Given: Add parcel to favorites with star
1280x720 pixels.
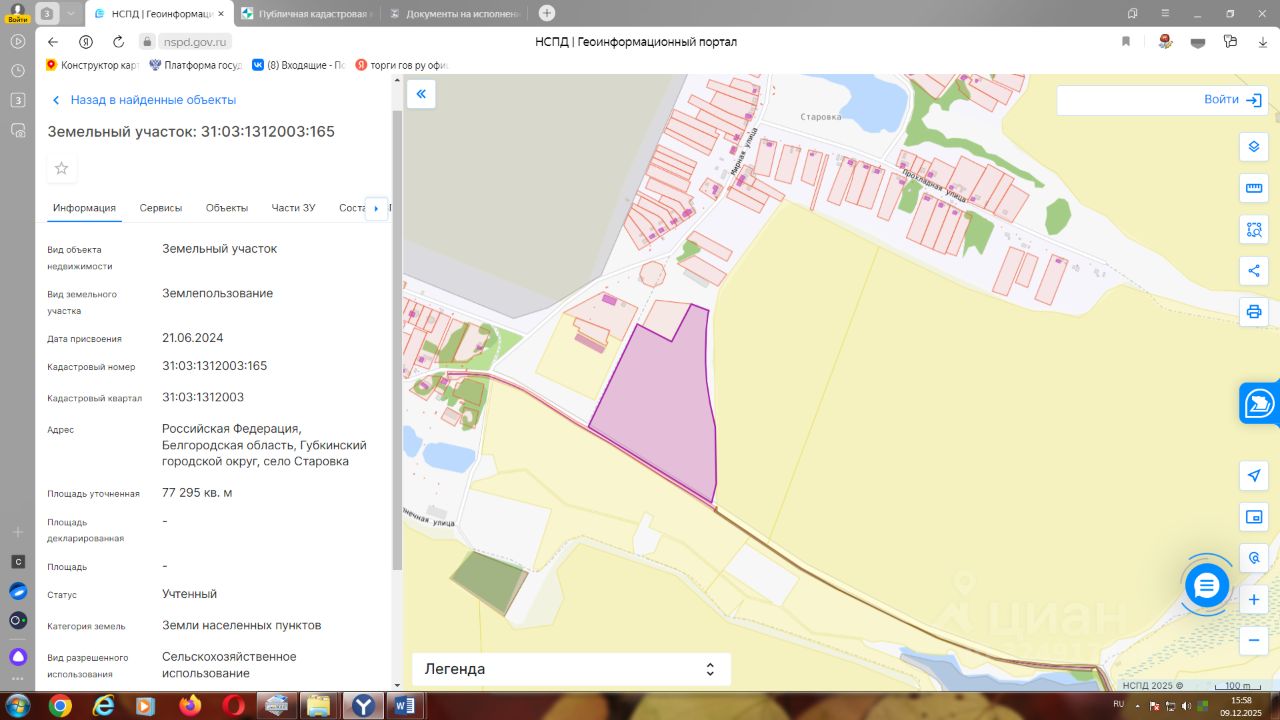Looking at the screenshot, I should pos(62,168).
